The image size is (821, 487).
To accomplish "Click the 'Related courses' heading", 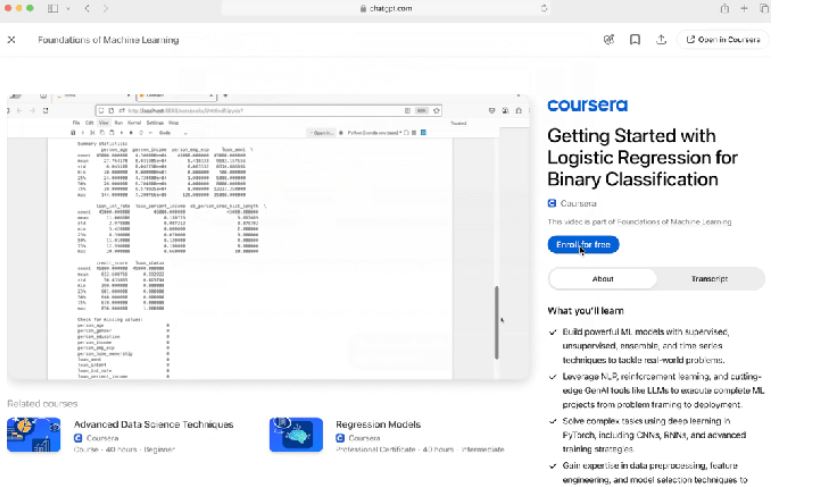I will (42, 404).
